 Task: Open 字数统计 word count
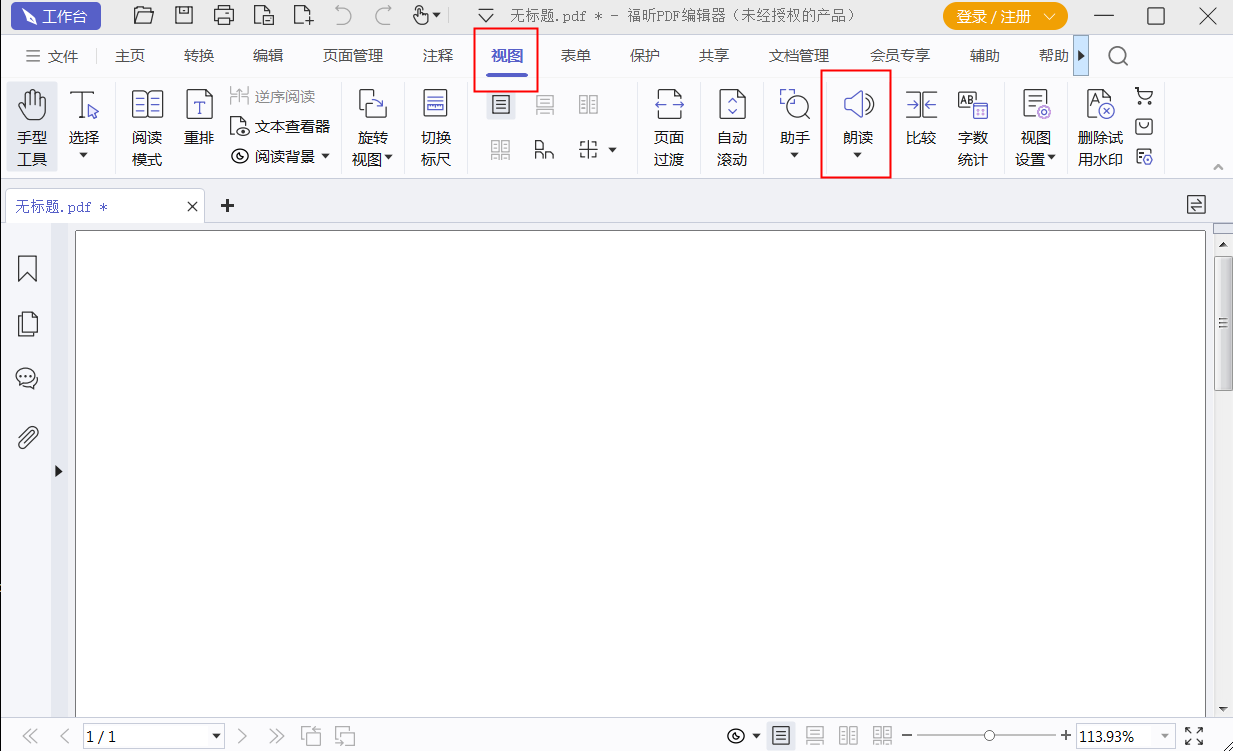coord(972,127)
